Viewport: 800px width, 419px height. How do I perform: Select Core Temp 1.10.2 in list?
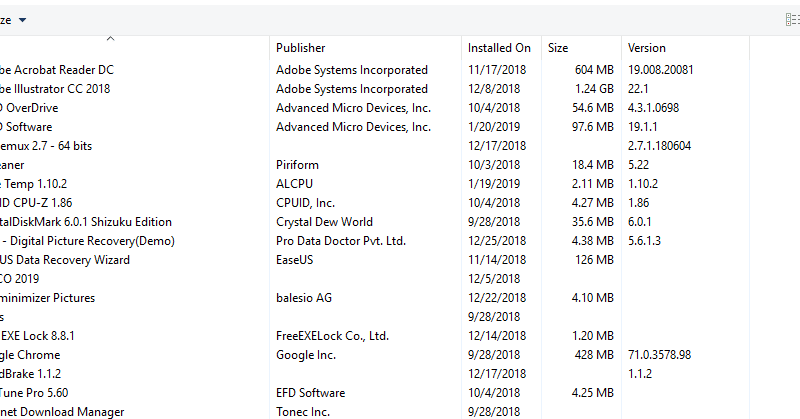(374, 184)
